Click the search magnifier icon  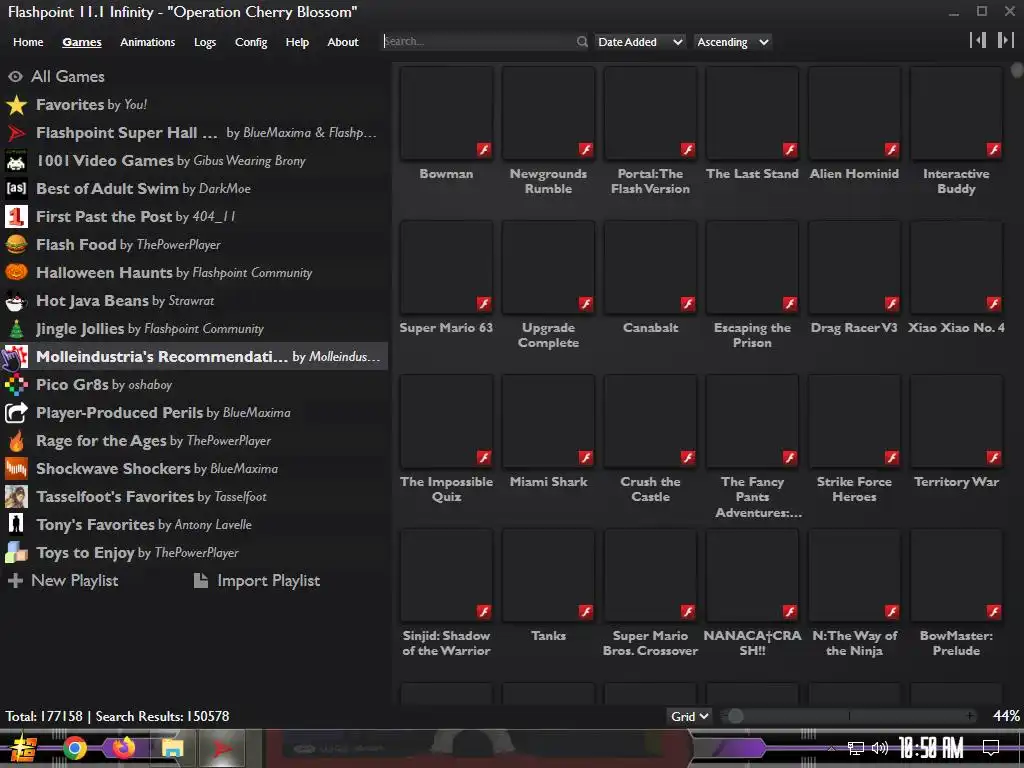(x=582, y=42)
